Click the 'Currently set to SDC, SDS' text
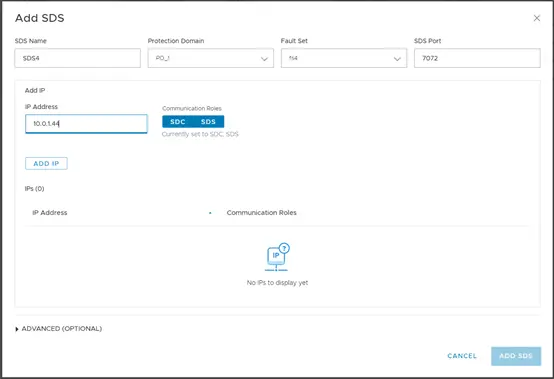The image size is (554, 379). click(x=200, y=134)
